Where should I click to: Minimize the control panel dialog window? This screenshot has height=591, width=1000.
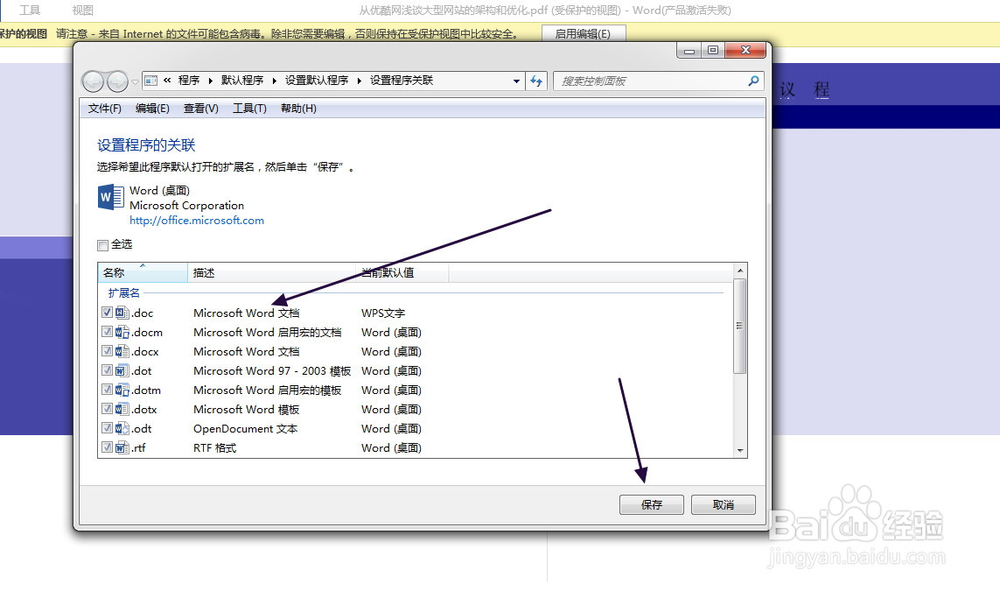pyautogui.click(x=689, y=50)
